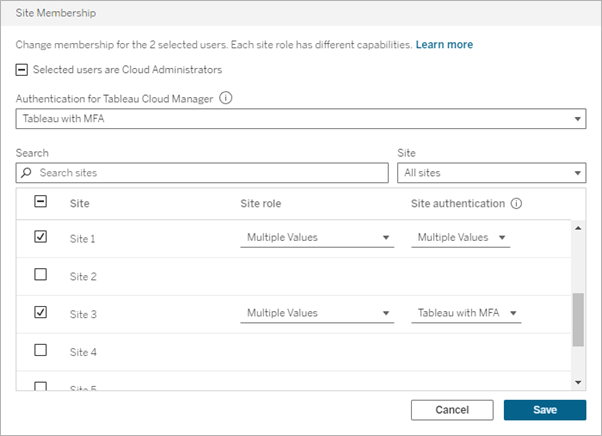The image size is (602, 436).
Task: Open Site 1 site role dropdown
Action: coord(317,238)
